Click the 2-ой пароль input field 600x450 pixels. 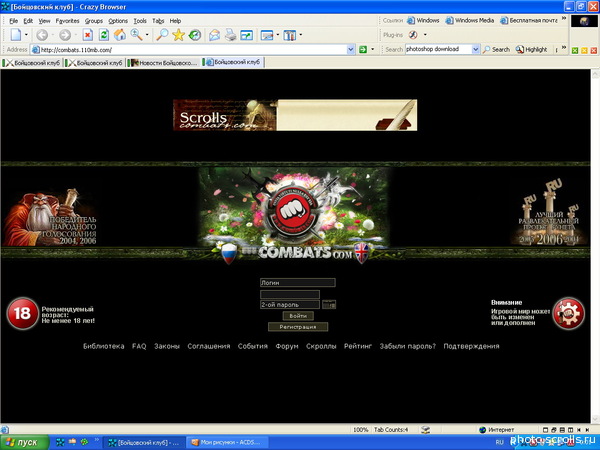[x=290, y=305]
